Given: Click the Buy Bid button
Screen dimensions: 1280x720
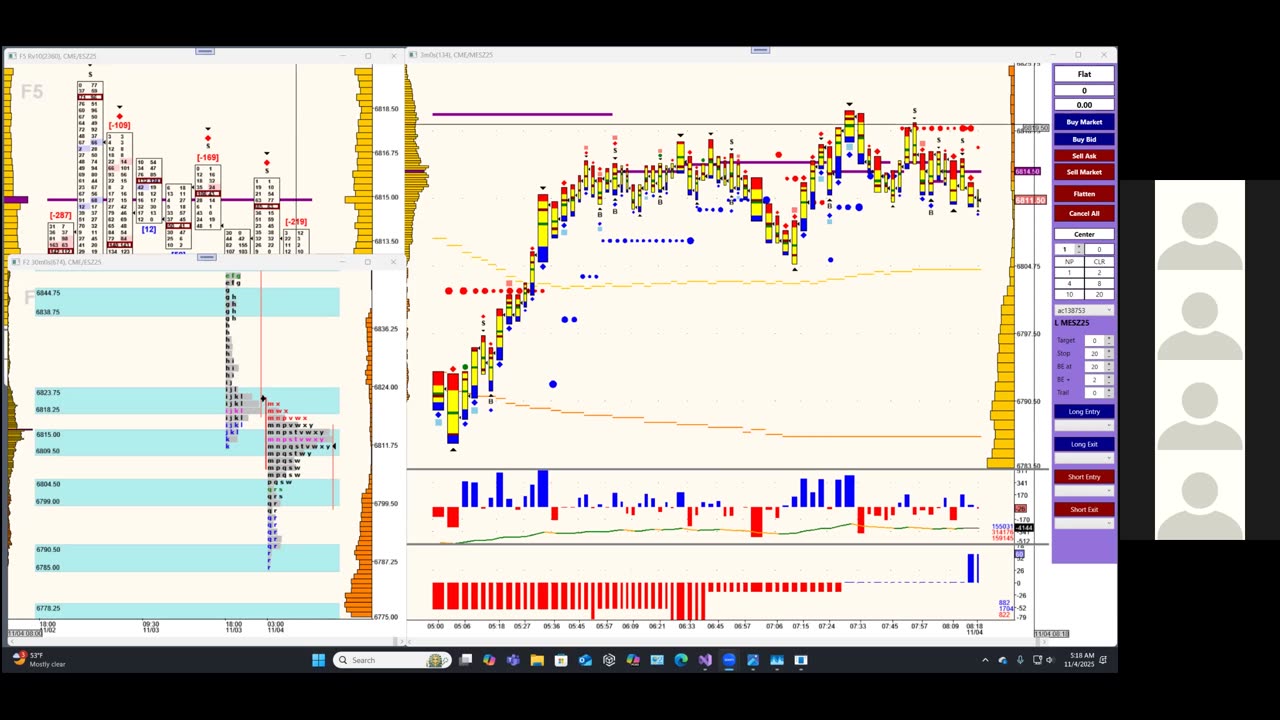Looking at the screenshot, I should click(1084, 139).
